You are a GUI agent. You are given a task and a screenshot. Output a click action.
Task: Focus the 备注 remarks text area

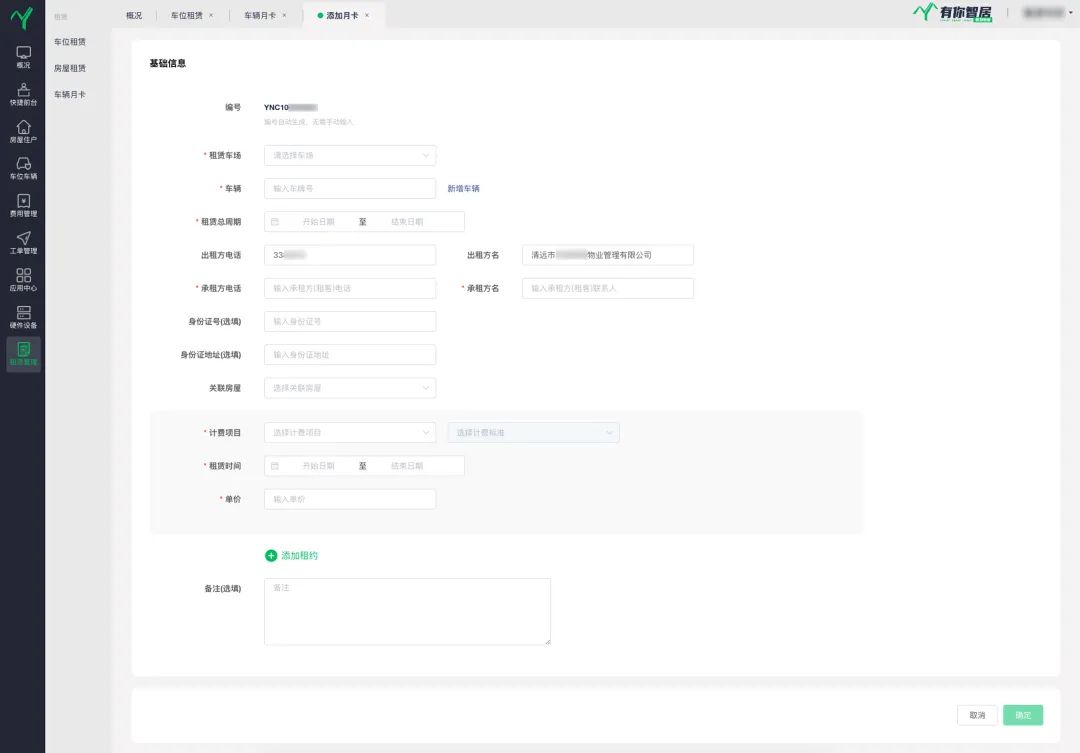pos(407,611)
